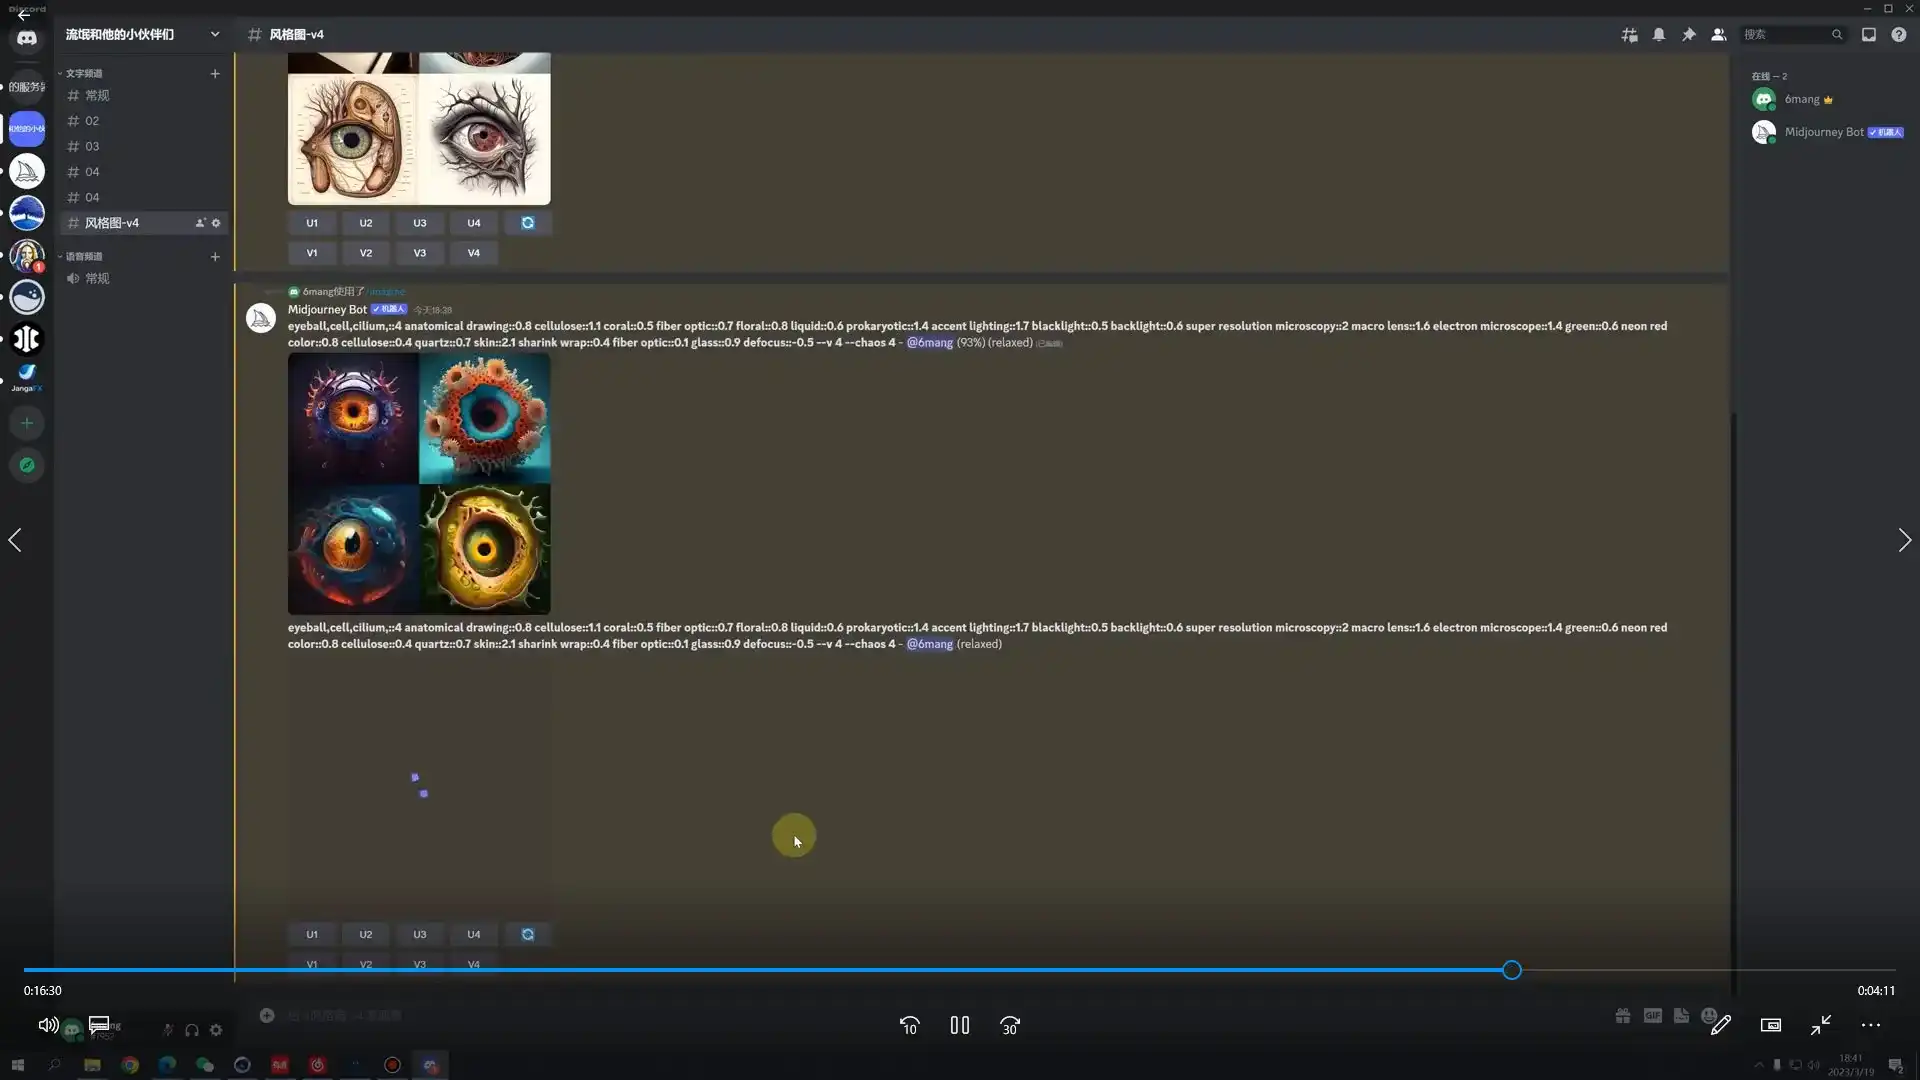Pause the video playback
The width and height of the screenshot is (1920, 1080).
[960, 1026]
